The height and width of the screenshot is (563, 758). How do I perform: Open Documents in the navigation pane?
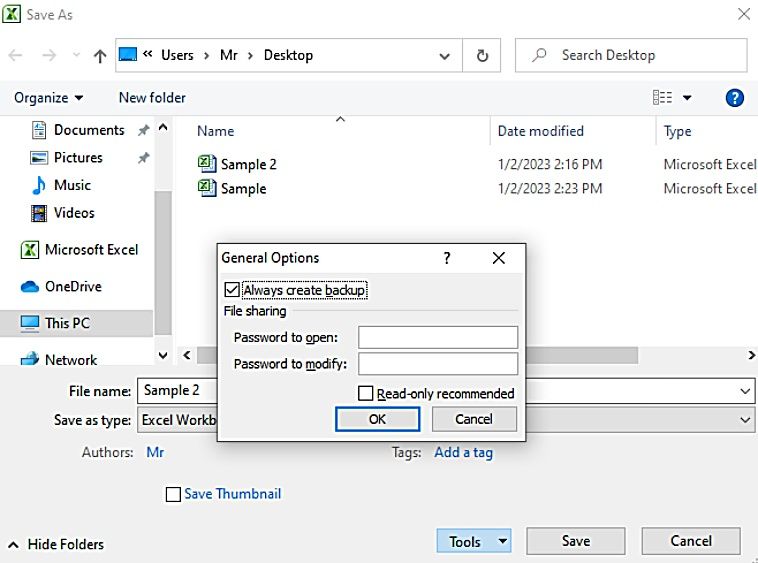[x=89, y=130]
